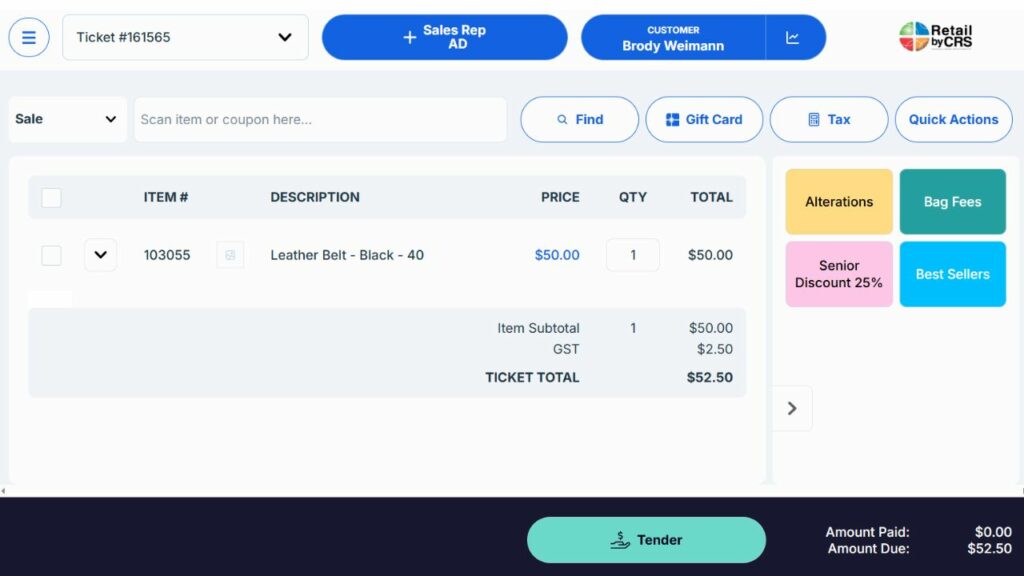Screen dimensions: 1024x576
Task: Click the plus icon for Sales Rep
Action: pyautogui.click(x=409, y=38)
